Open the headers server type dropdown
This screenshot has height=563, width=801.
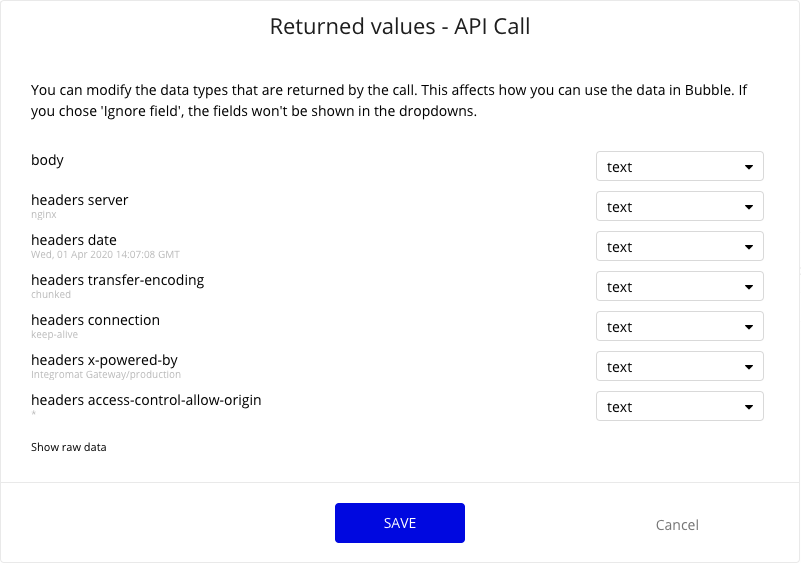tap(679, 206)
